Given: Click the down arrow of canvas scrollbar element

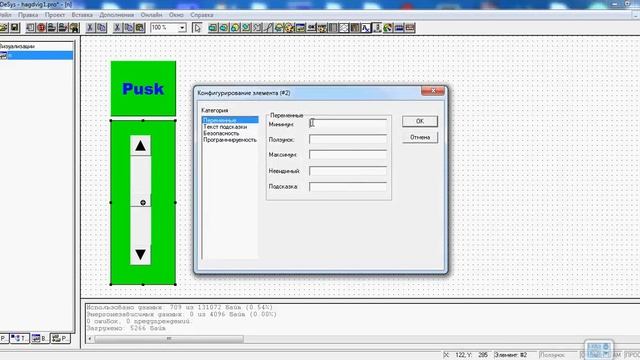Looking at the screenshot, I should pos(140,255).
